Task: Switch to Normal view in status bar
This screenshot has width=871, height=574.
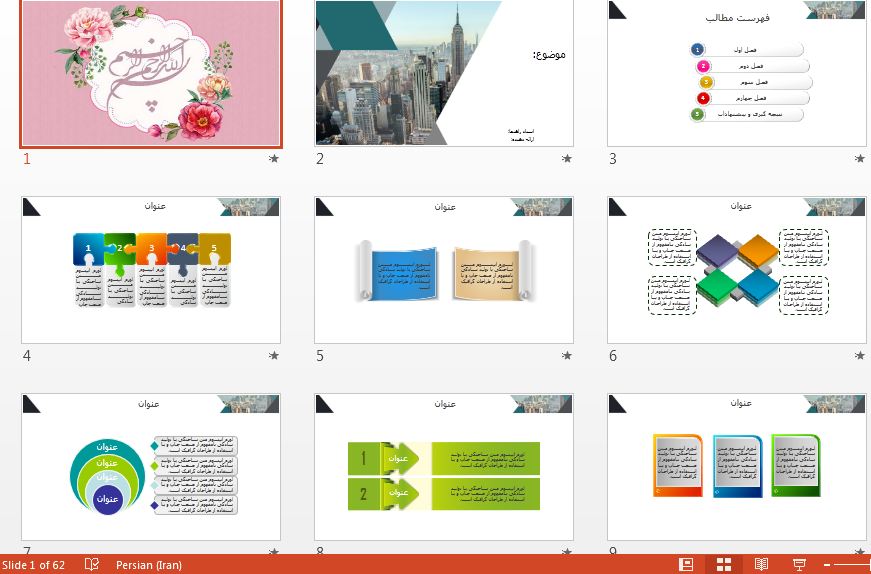Action: 686,565
